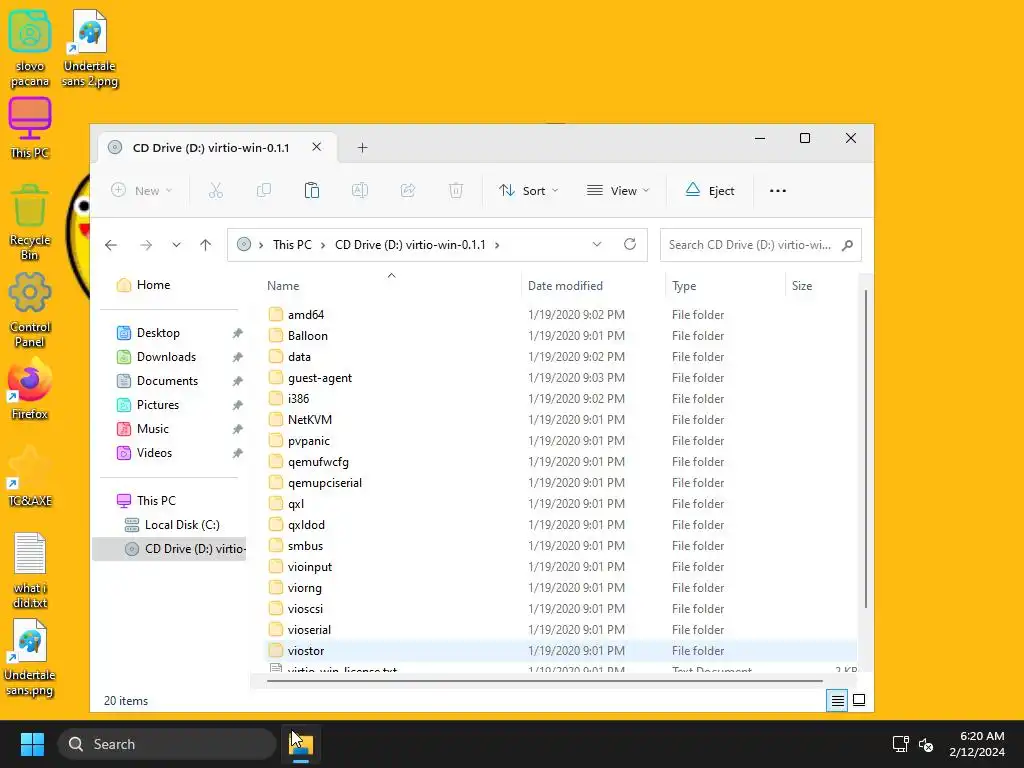The image size is (1024, 768).
Task: Switch to Details view layout icon
Action: (x=837, y=701)
